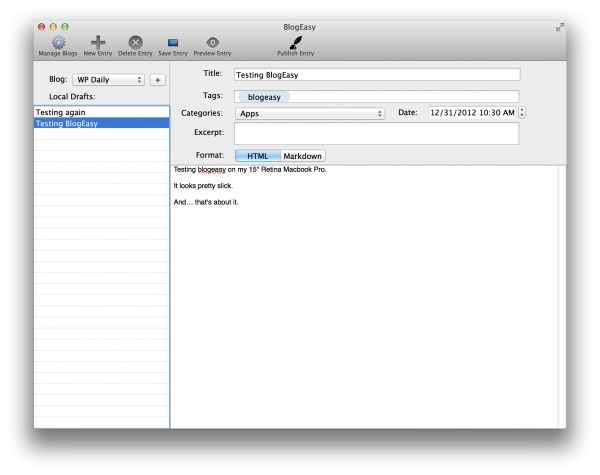
Task: Select the 'Testing BlogEasy' draft
Action: tap(101, 123)
